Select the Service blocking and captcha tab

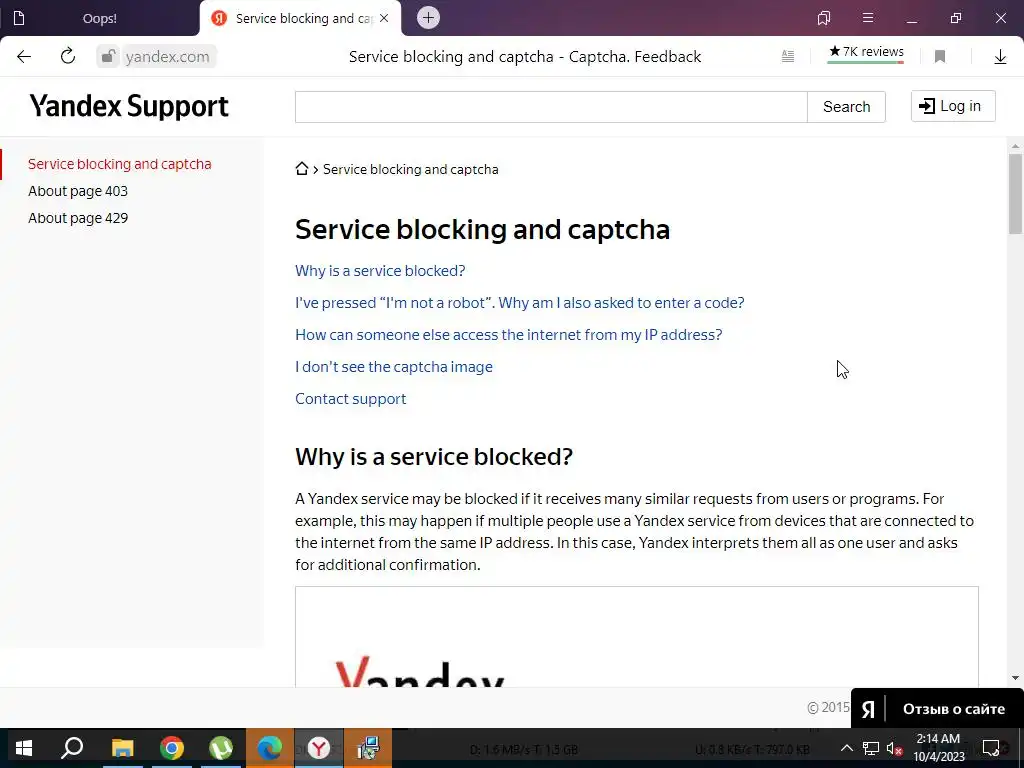tap(300, 18)
